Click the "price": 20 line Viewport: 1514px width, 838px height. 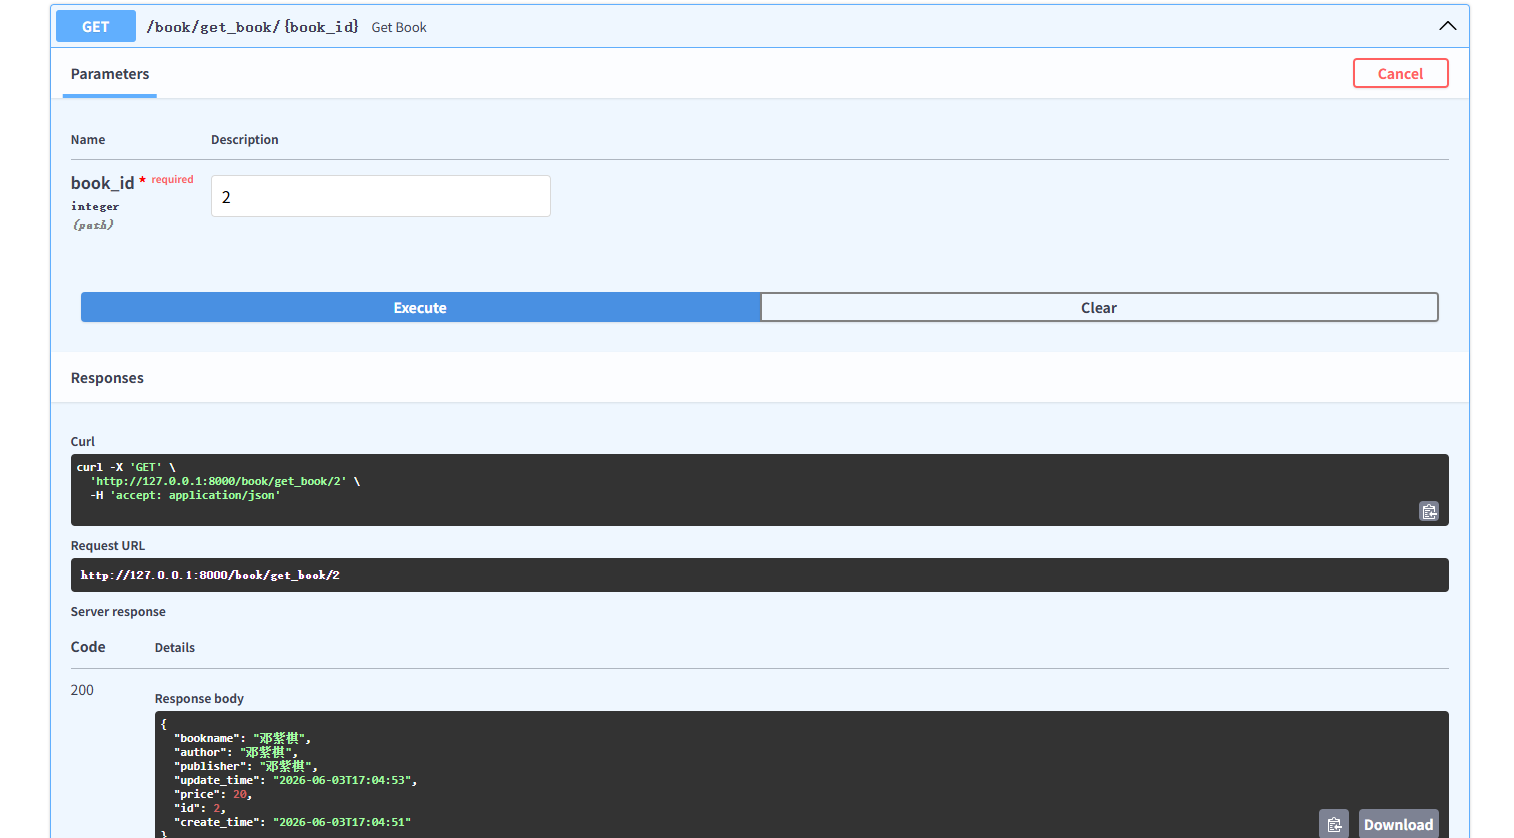(x=213, y=794)
